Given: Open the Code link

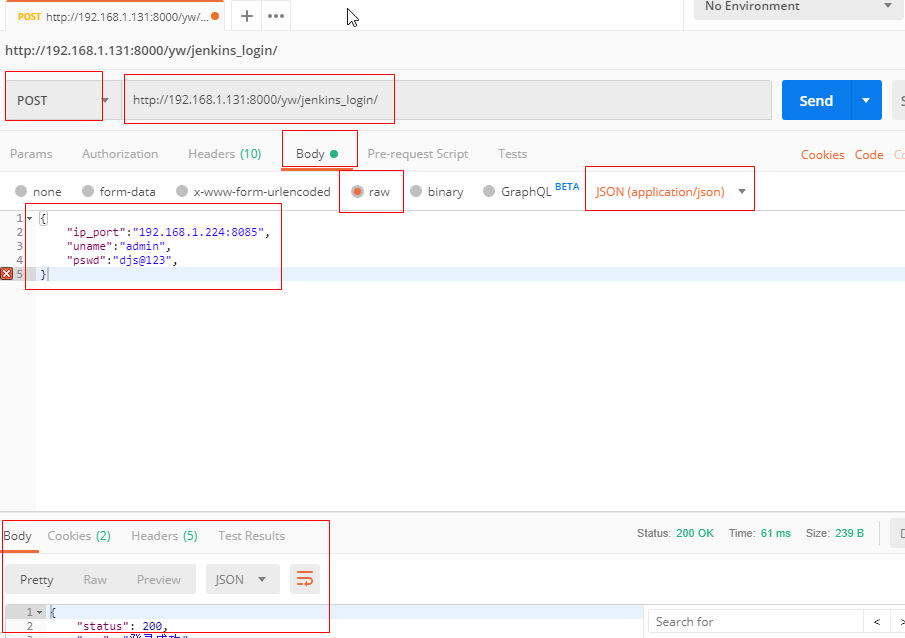Looking at the screenshot, I should pos(869,155).
